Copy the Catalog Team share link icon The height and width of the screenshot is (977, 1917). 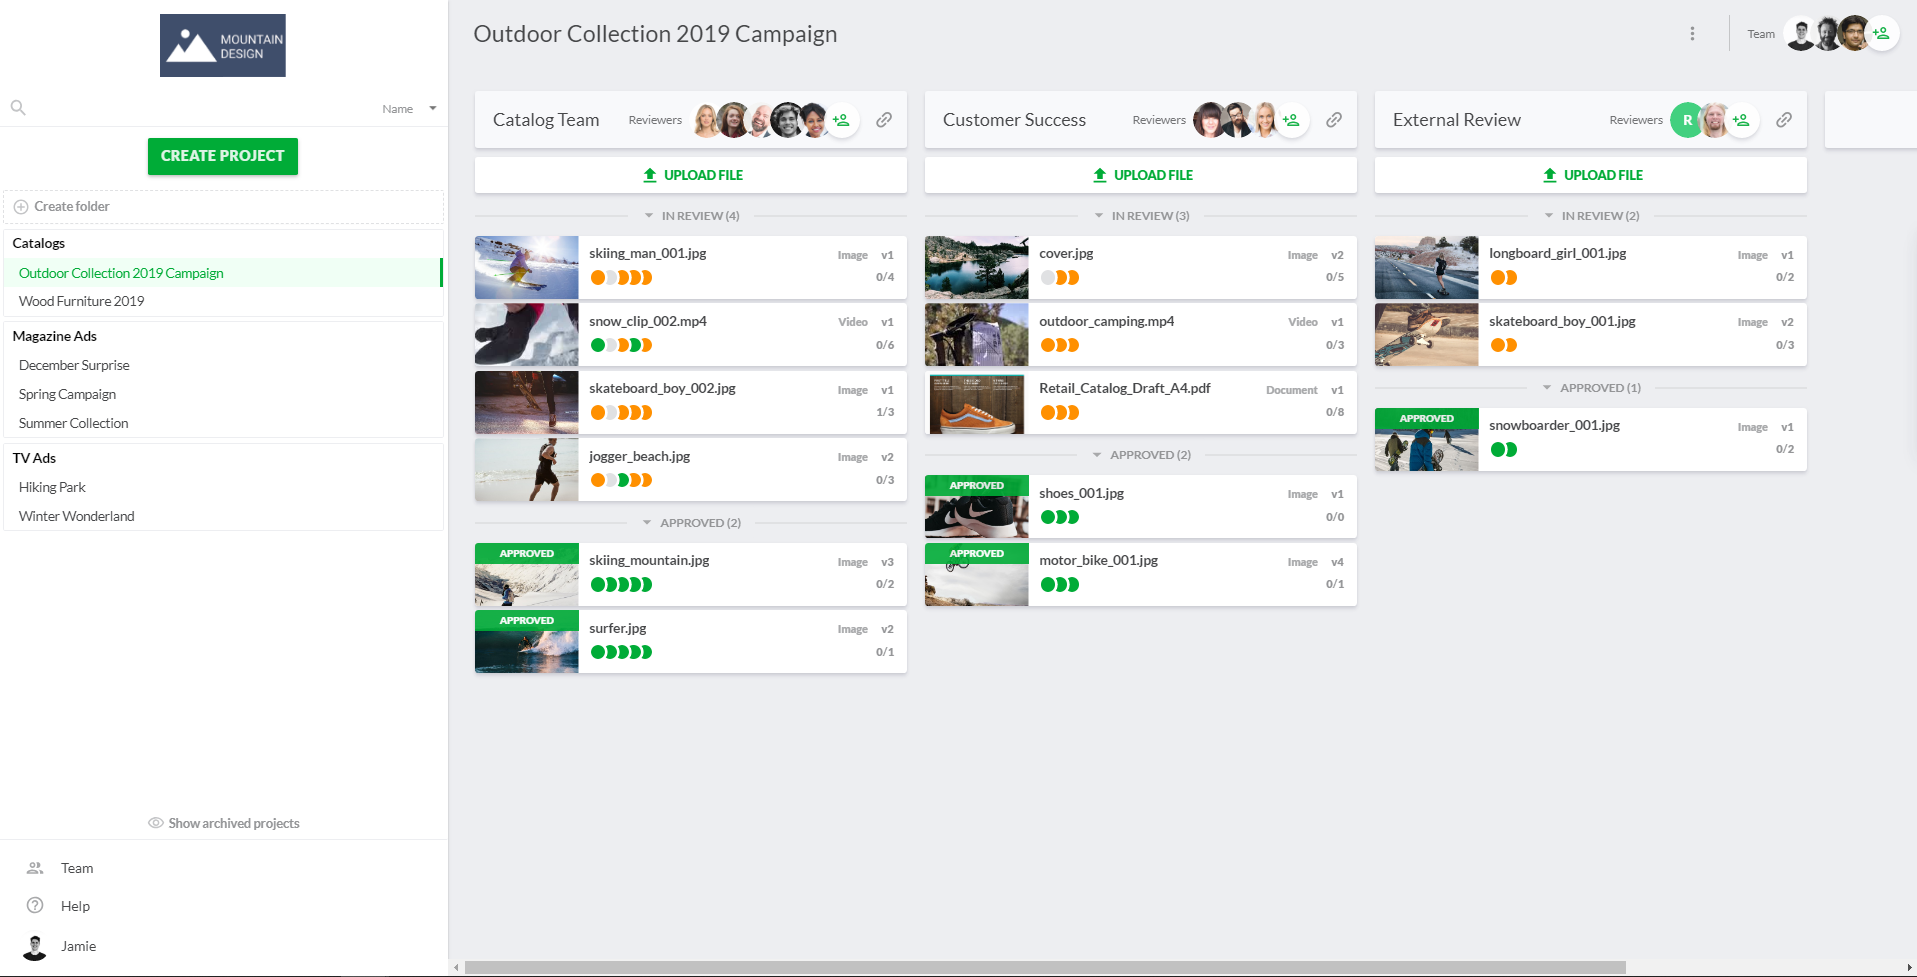884,120
